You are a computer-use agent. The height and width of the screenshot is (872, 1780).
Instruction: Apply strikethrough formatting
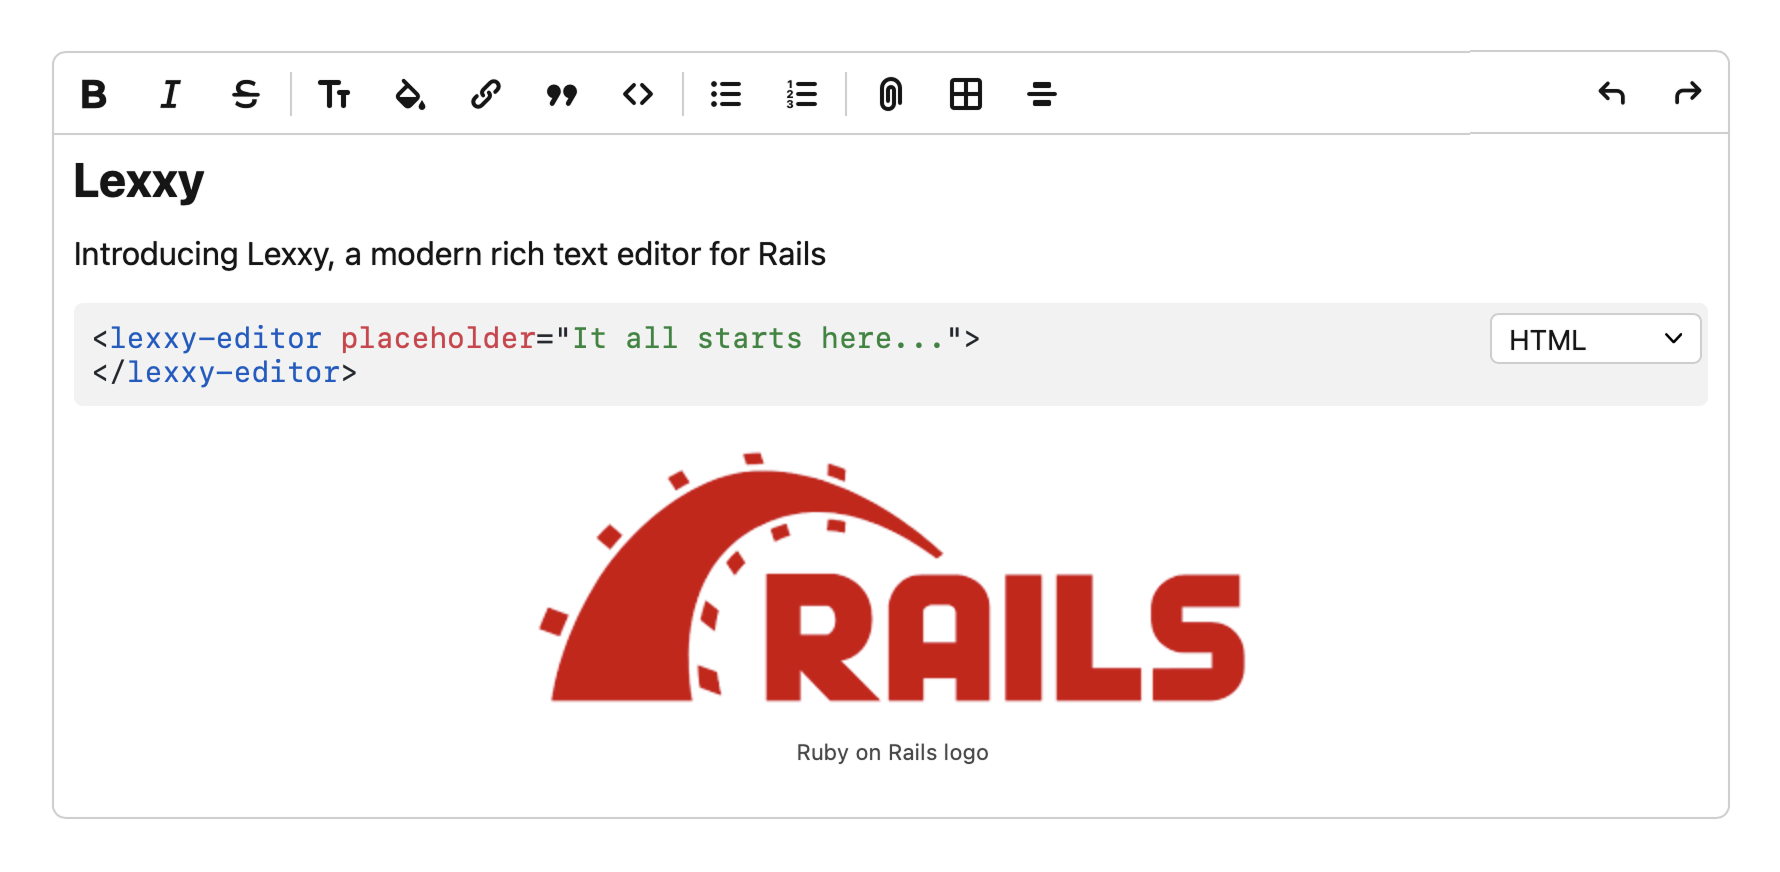click(246, 94)
